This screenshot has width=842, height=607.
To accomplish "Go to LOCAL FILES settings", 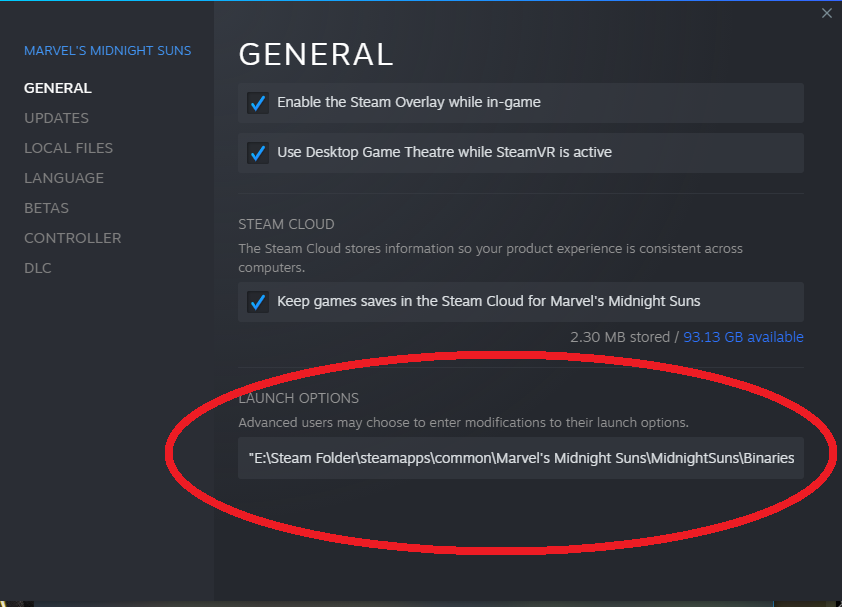I will pos(68,148).
